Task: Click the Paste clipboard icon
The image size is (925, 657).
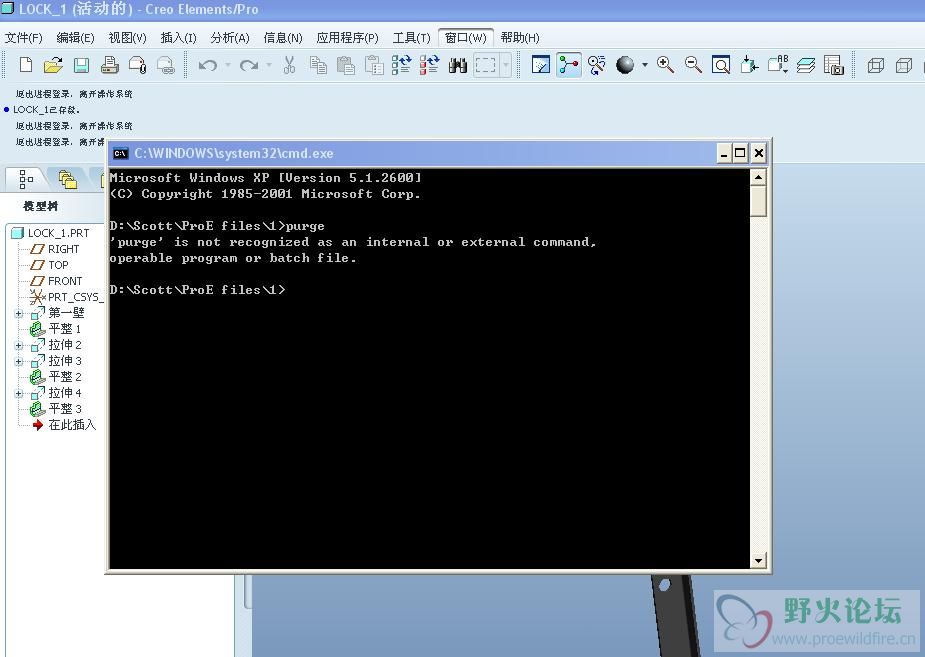Action: [x=346, y=64]
